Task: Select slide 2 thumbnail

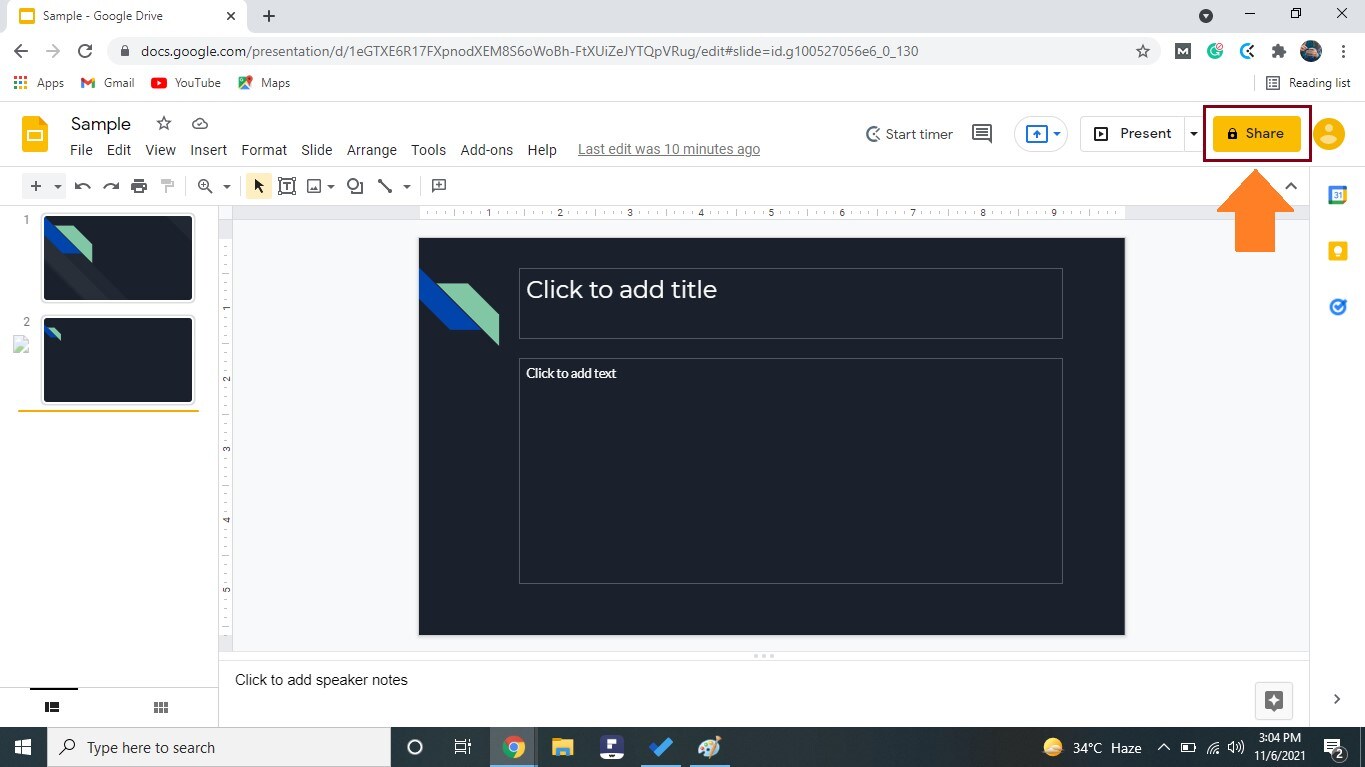Action: tap(117, 359)
